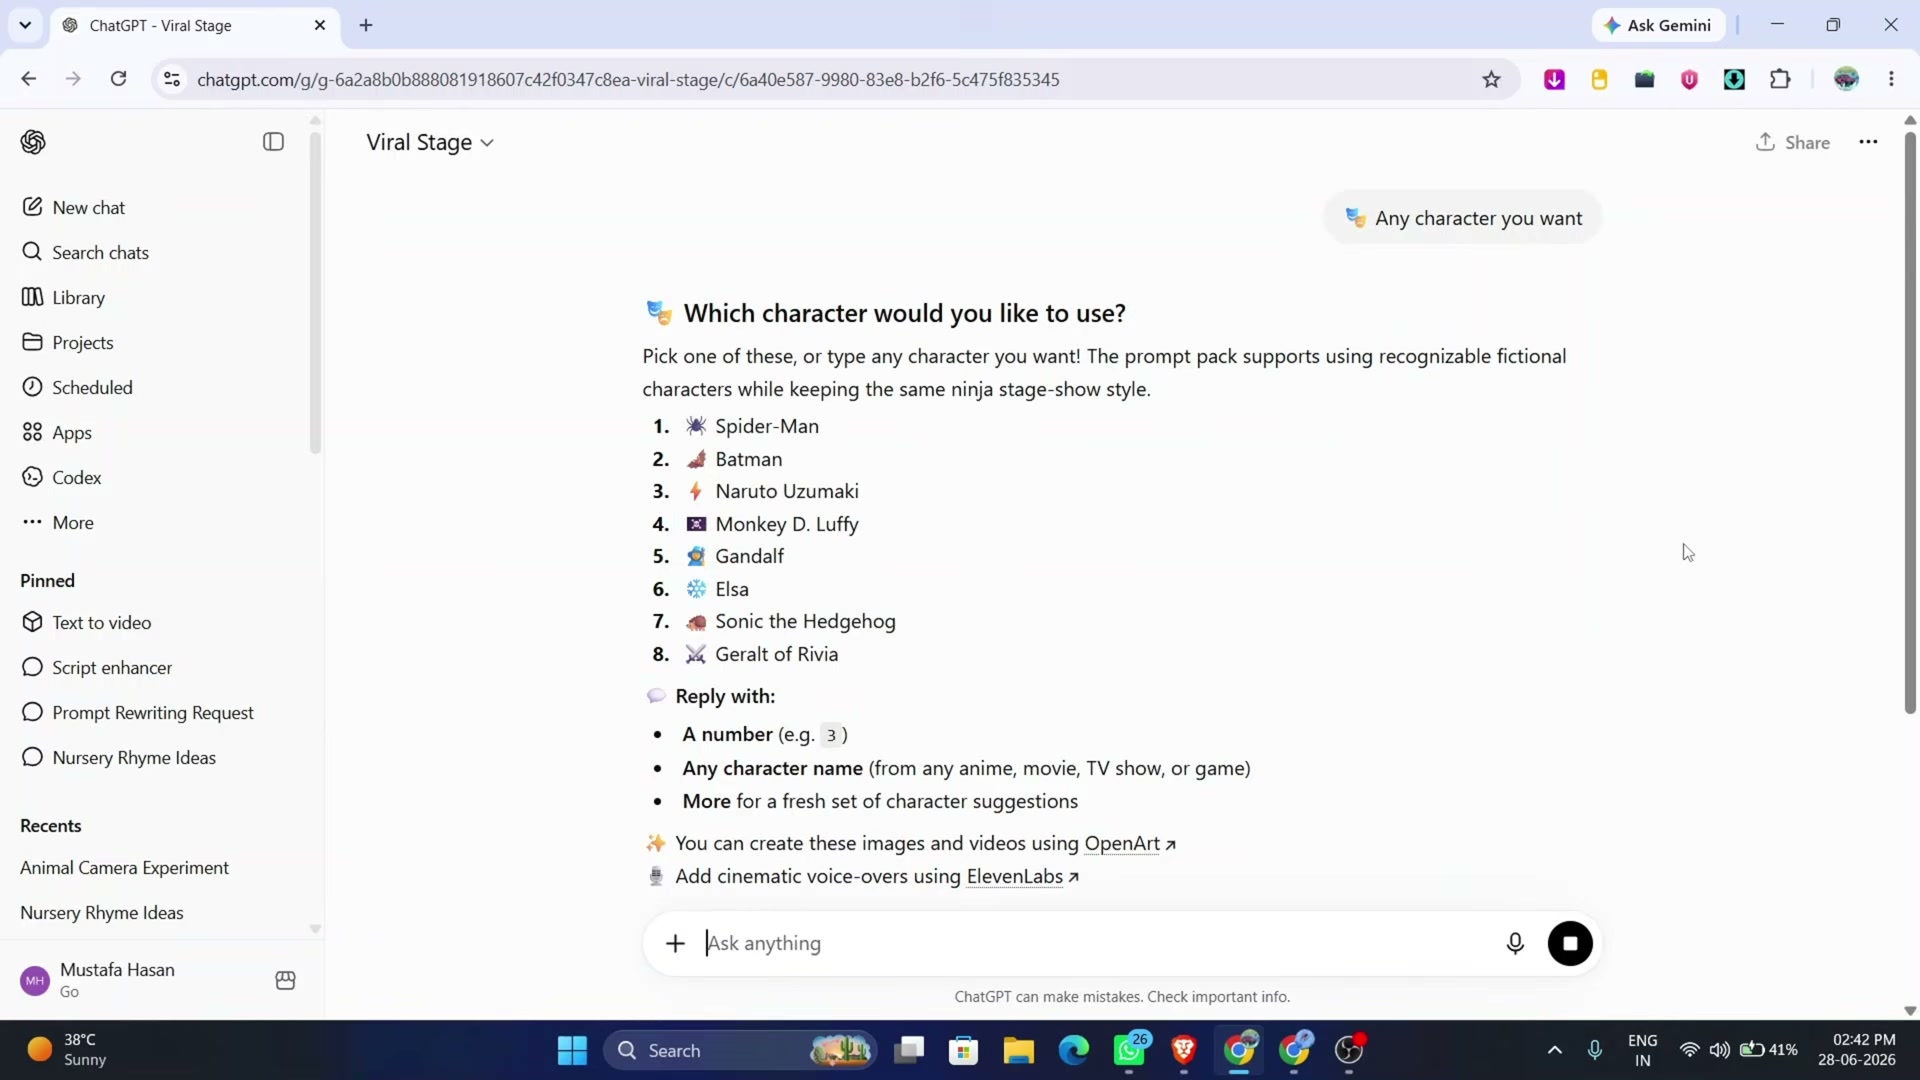Open WhatsApp from the taskbar
Viewport: 1920px width, 1080px height.
[1130, 1050]
